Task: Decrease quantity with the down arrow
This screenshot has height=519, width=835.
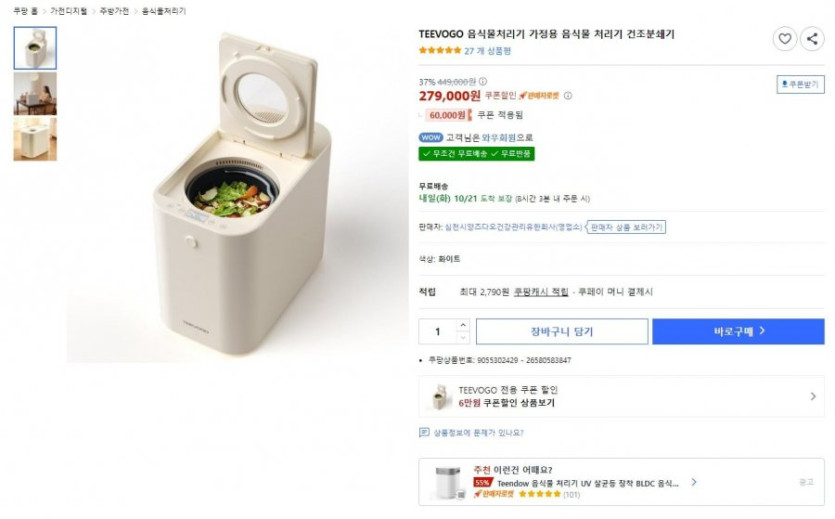Action: (462, 337)
